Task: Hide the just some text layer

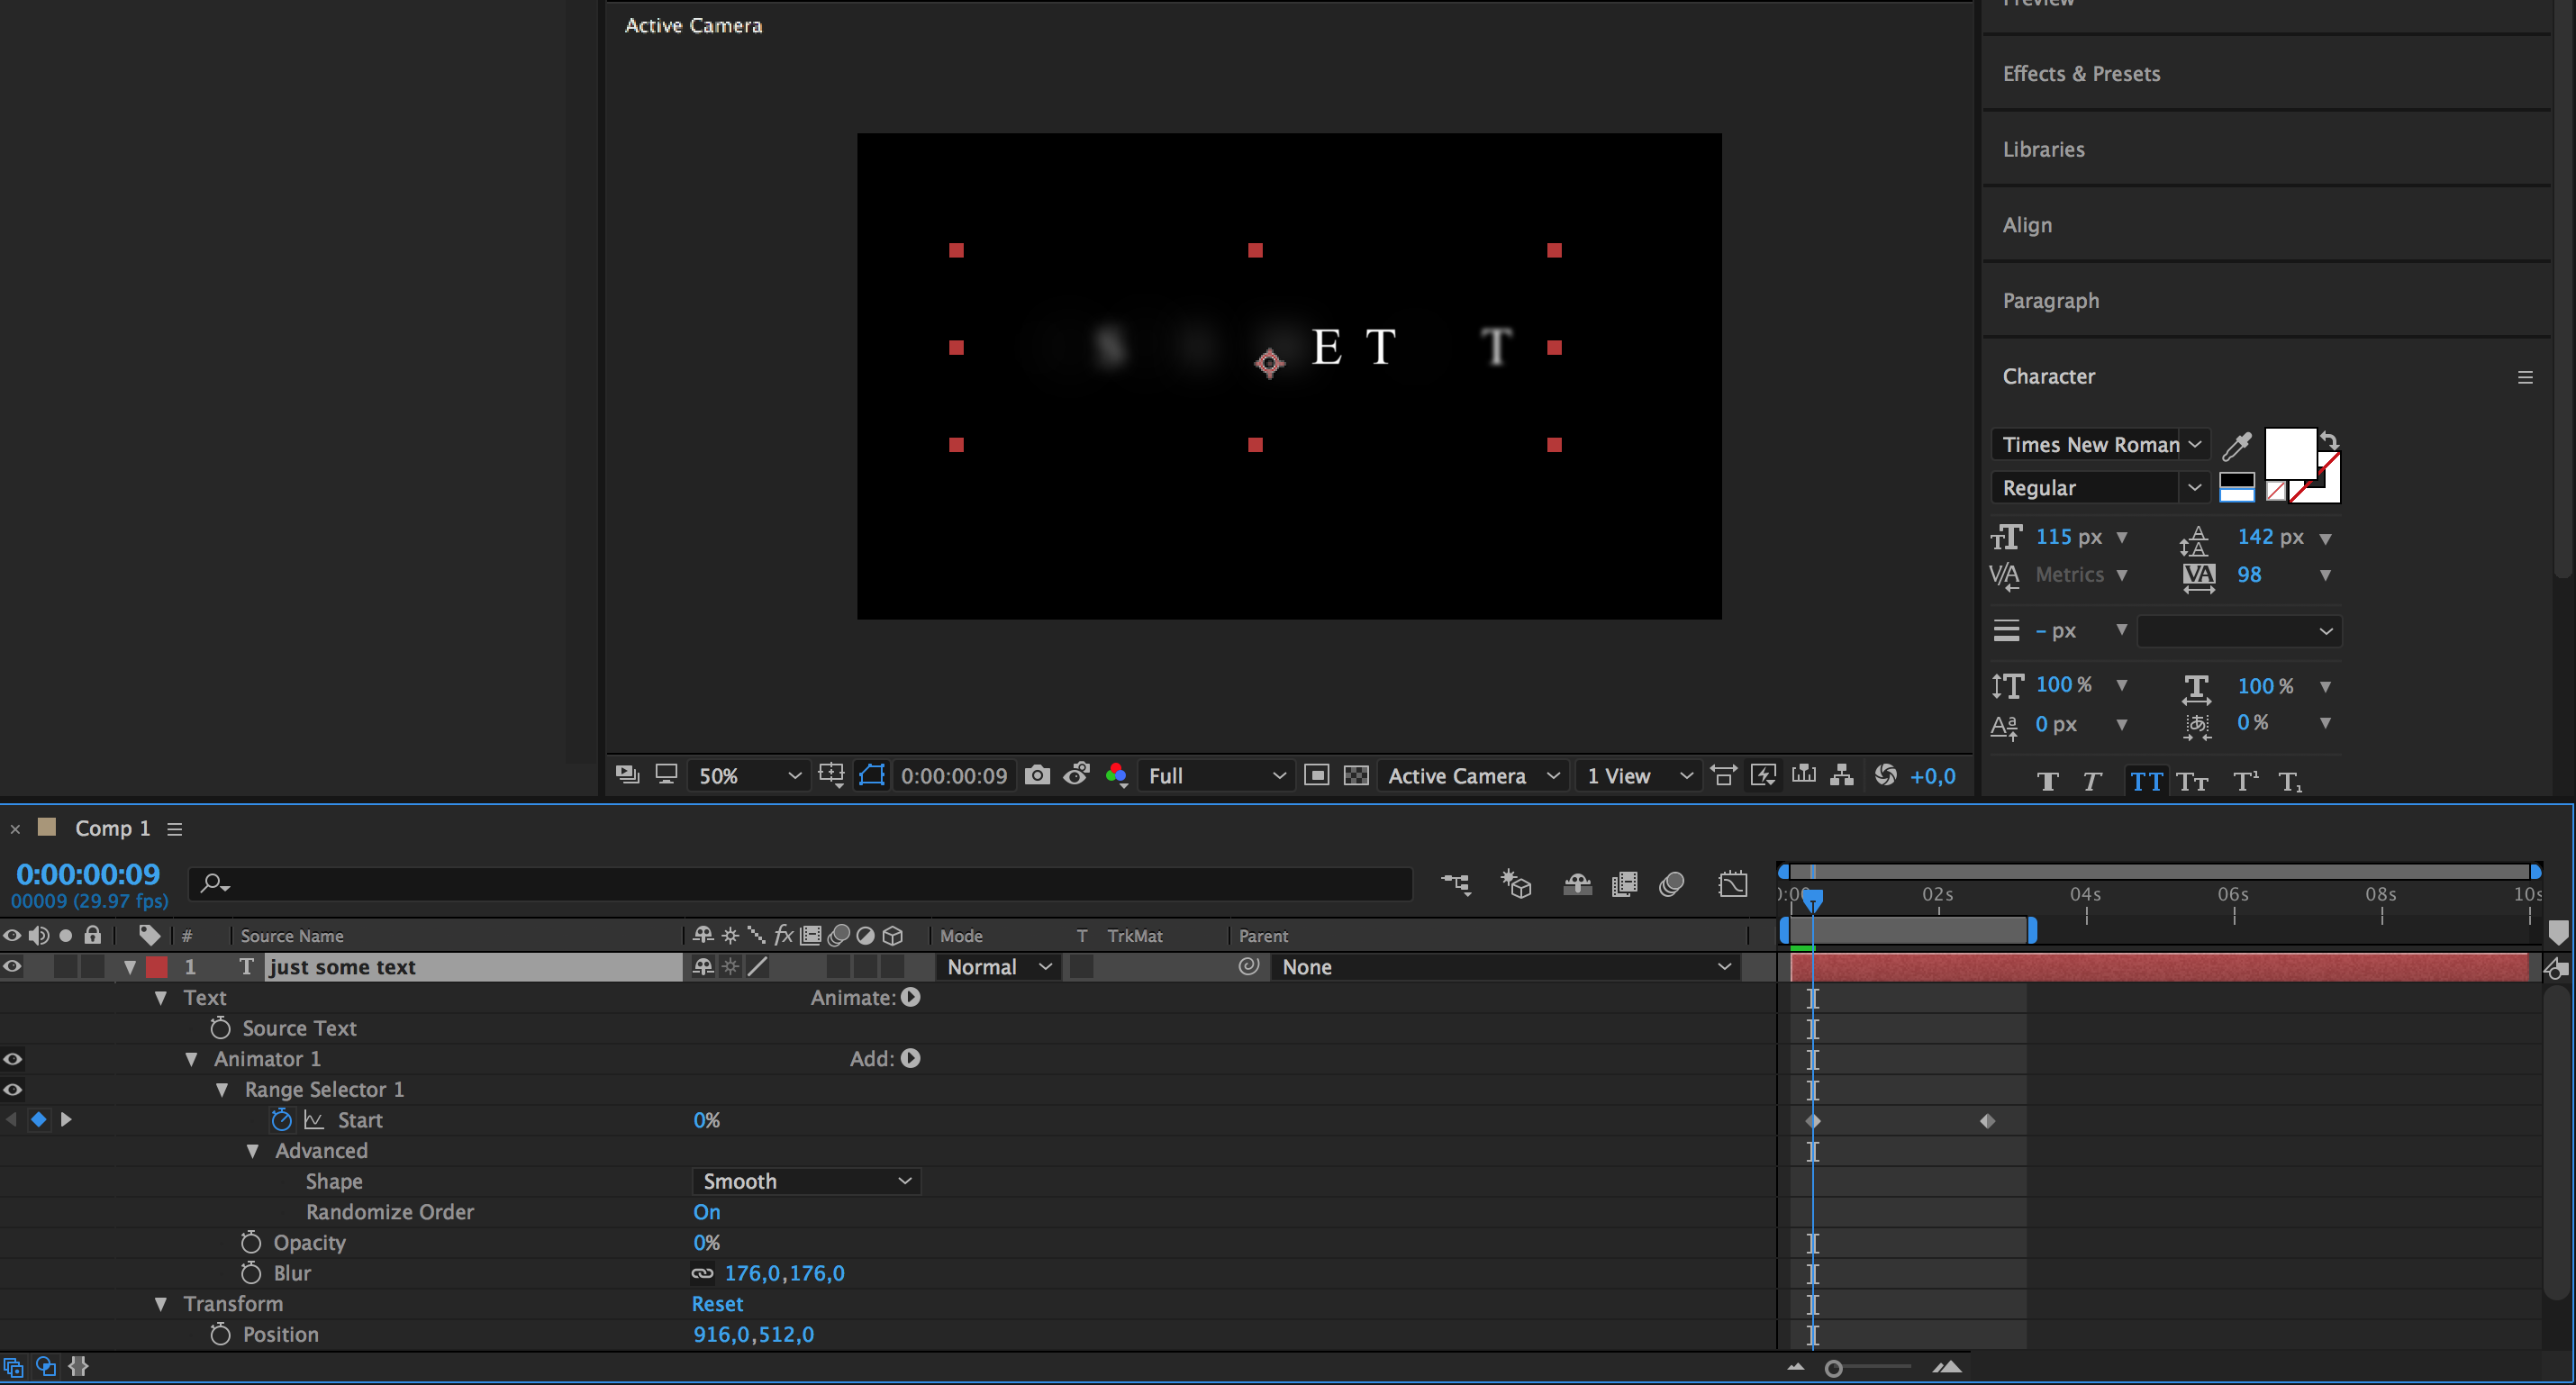Action: 12,966
